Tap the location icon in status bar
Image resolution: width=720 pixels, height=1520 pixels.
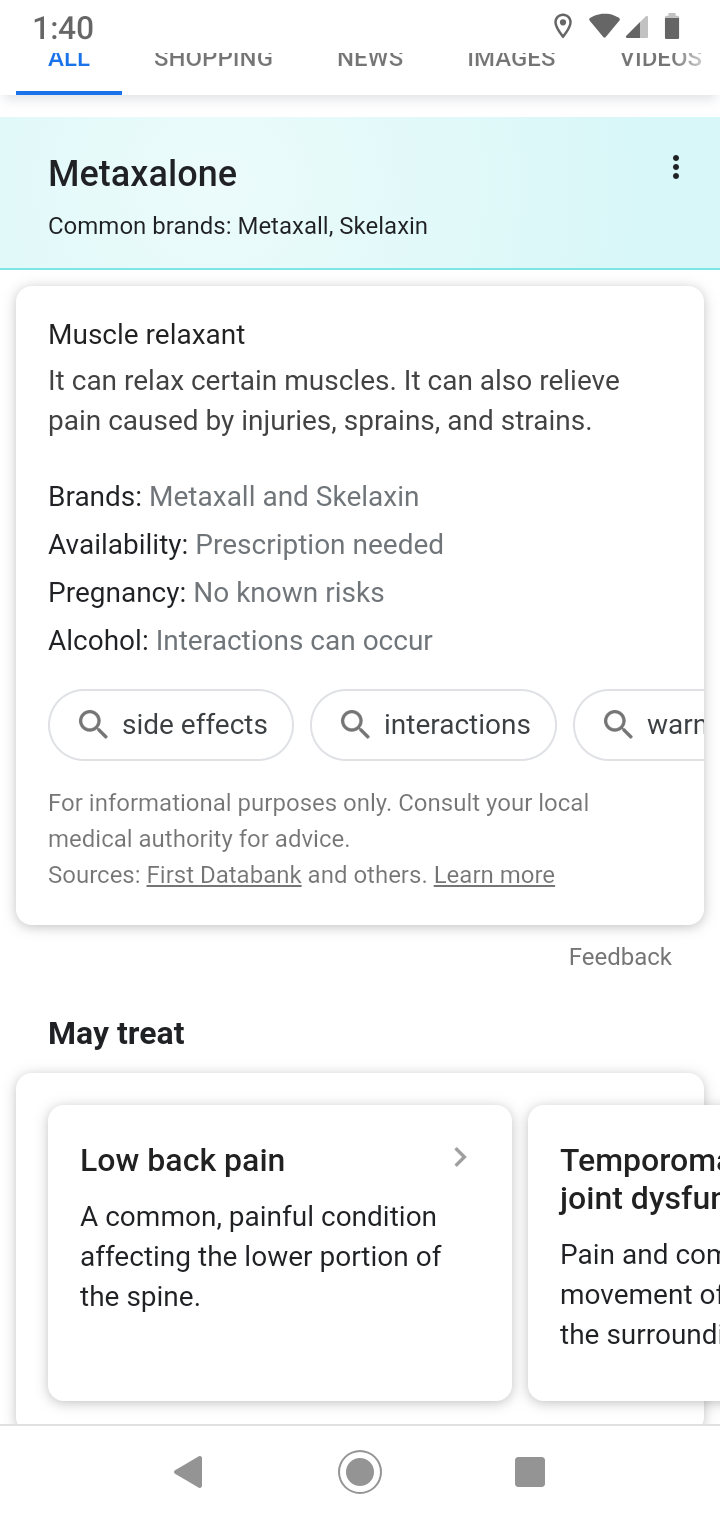click(x=563, y=26)
